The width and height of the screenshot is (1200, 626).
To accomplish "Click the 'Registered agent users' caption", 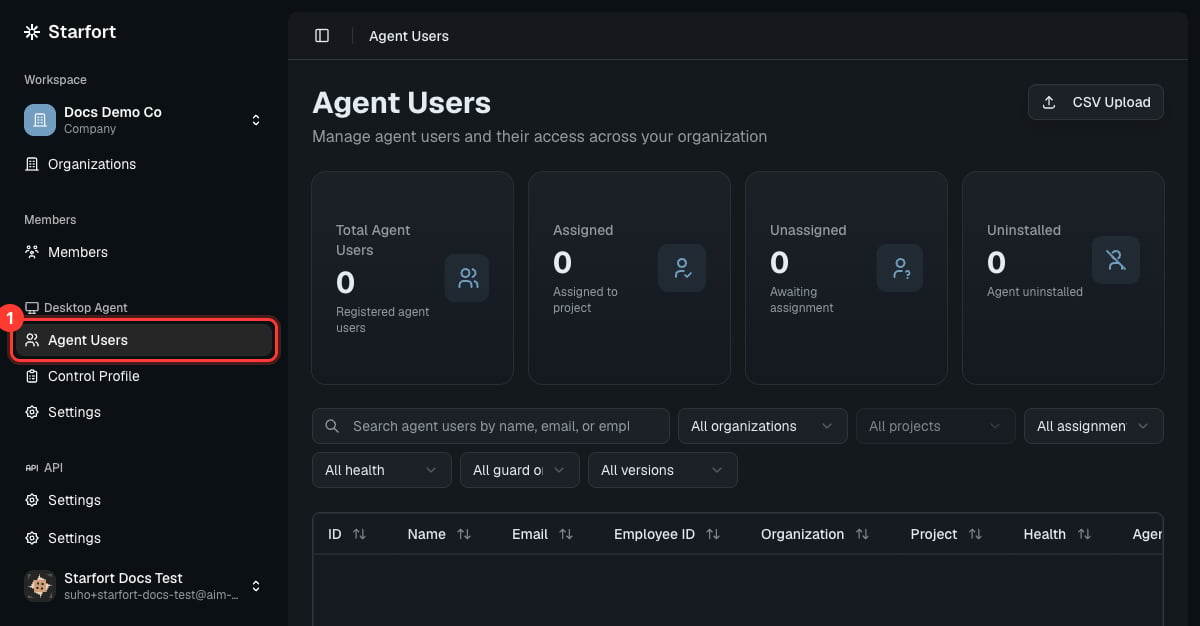I will [x=383, y=320].
